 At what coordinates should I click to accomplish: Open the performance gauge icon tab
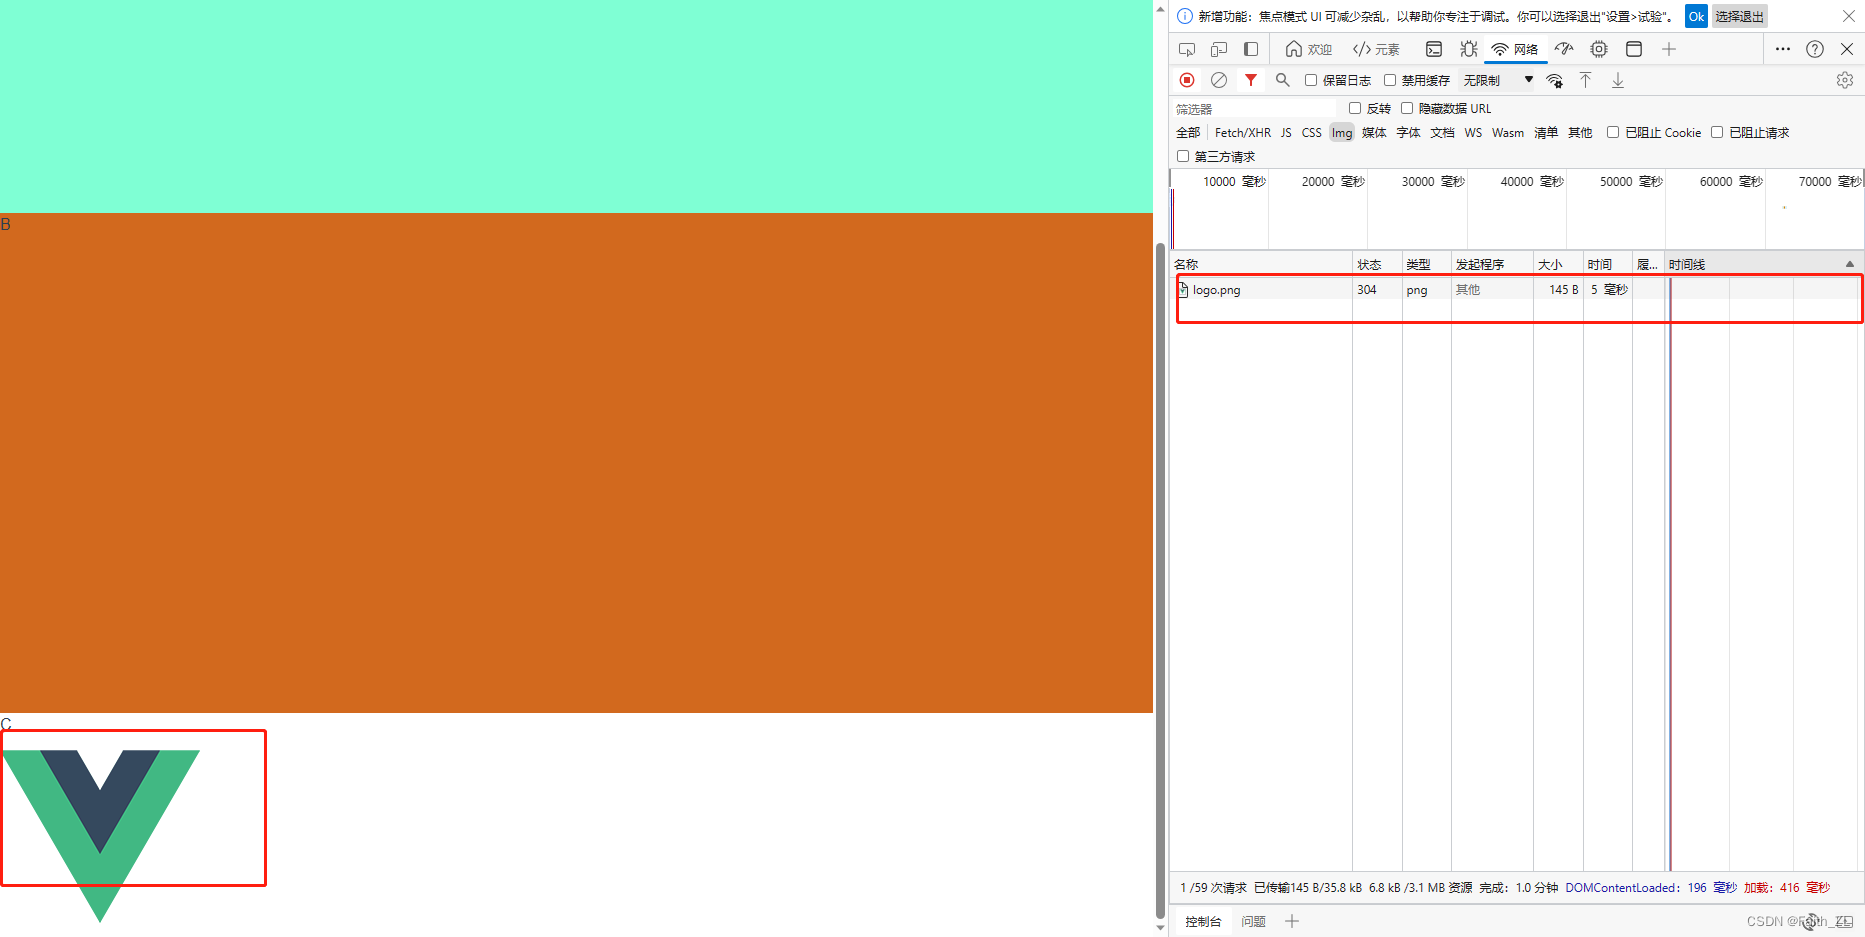pos(1564,49)
